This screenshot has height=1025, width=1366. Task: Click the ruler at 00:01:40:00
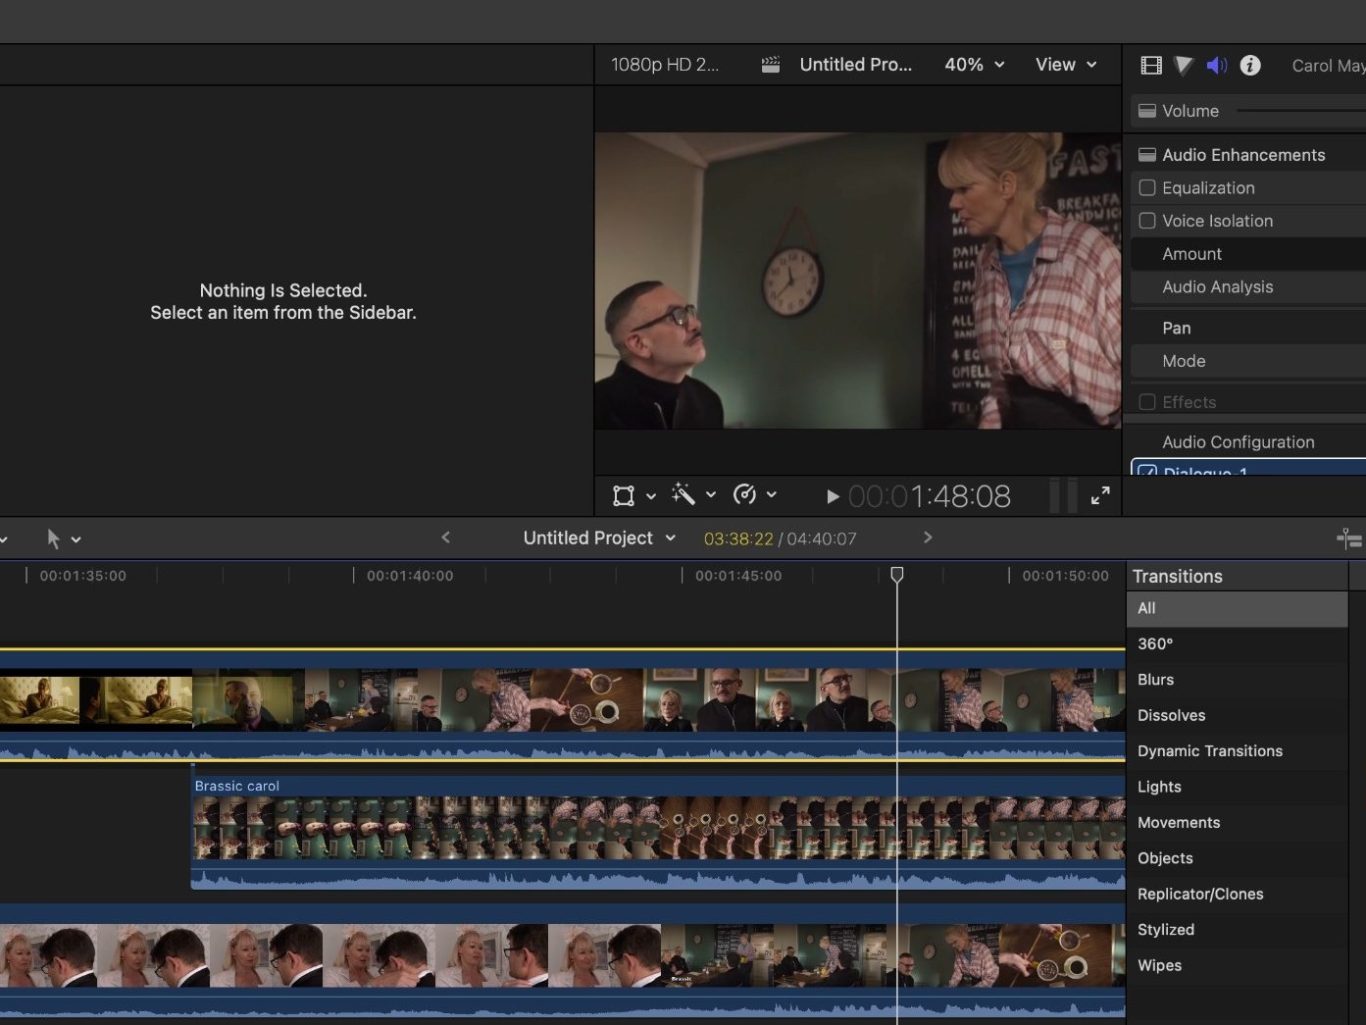pyautogui.click(x=410, y=576)
